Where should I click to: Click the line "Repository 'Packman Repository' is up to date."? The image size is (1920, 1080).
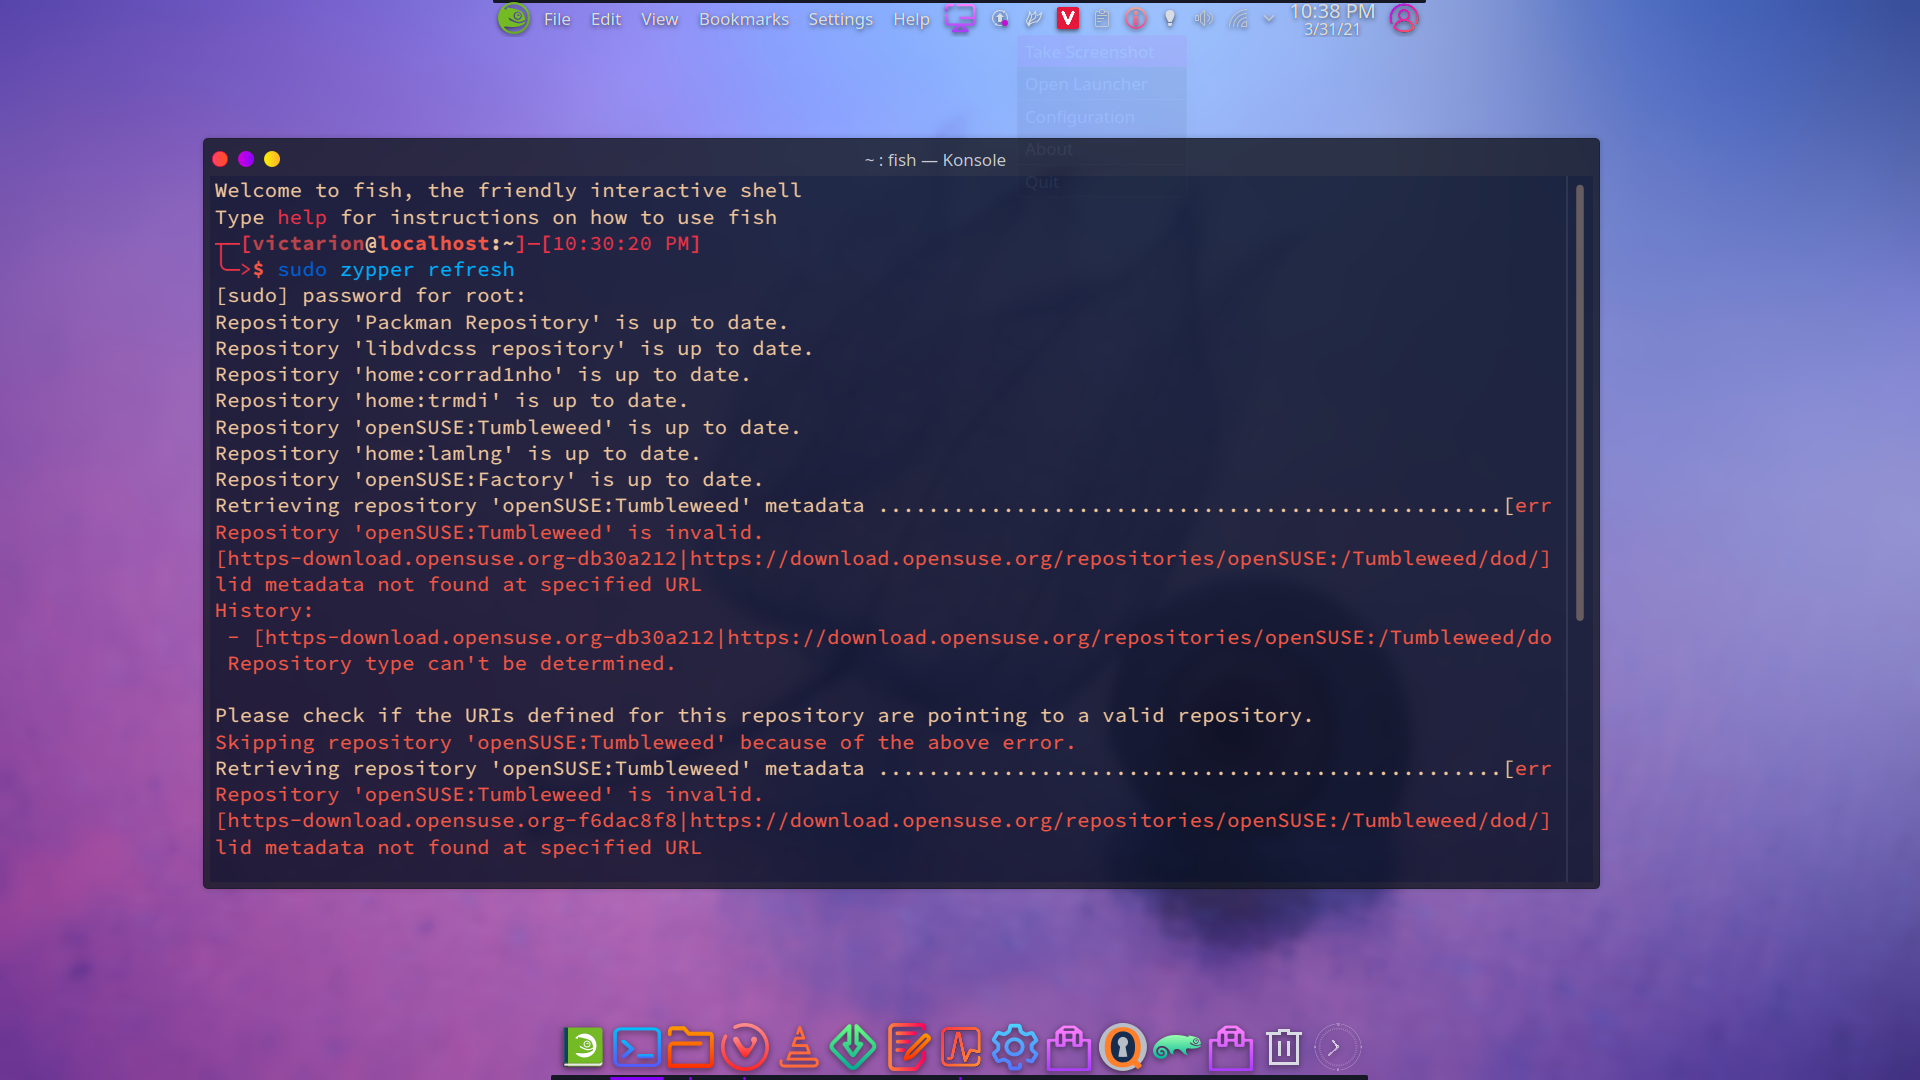(501, 323)
